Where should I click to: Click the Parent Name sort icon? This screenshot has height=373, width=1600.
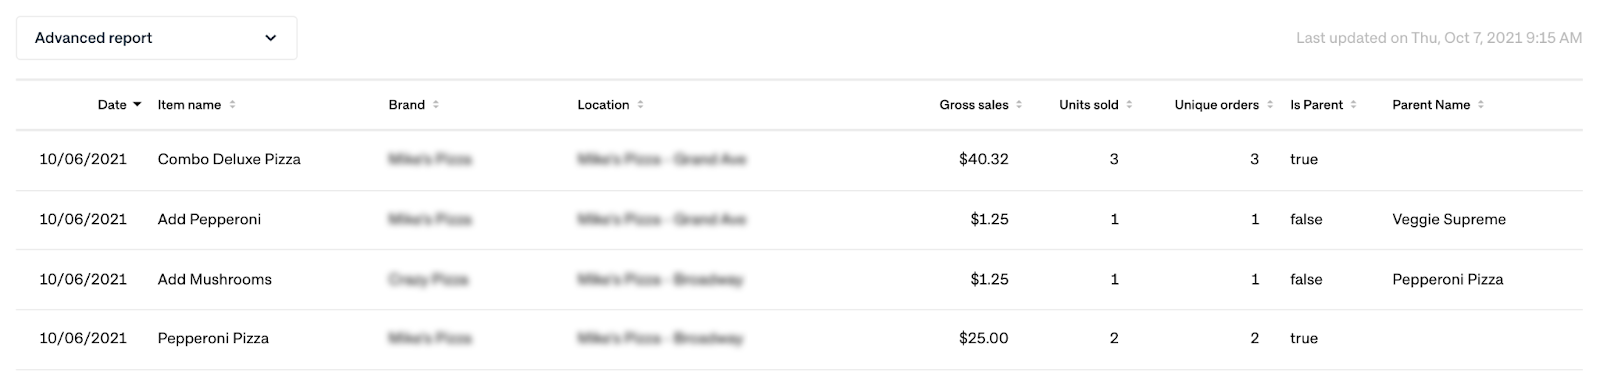click(1481, 105)
